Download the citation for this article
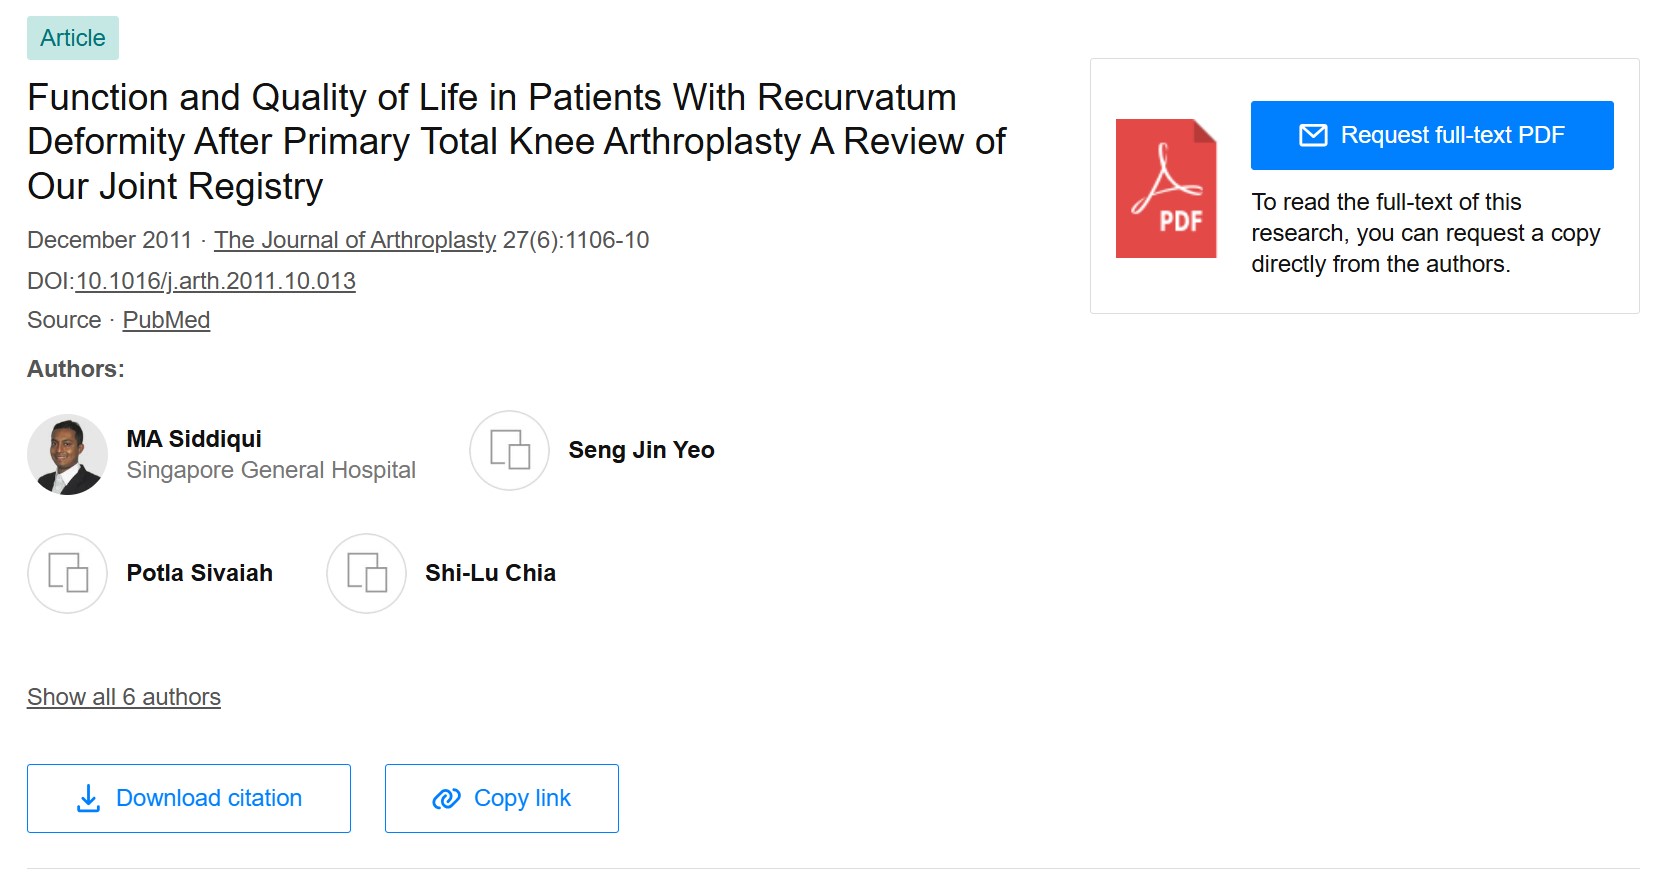This screenshot has width=1656, height=884. point(188,797)
